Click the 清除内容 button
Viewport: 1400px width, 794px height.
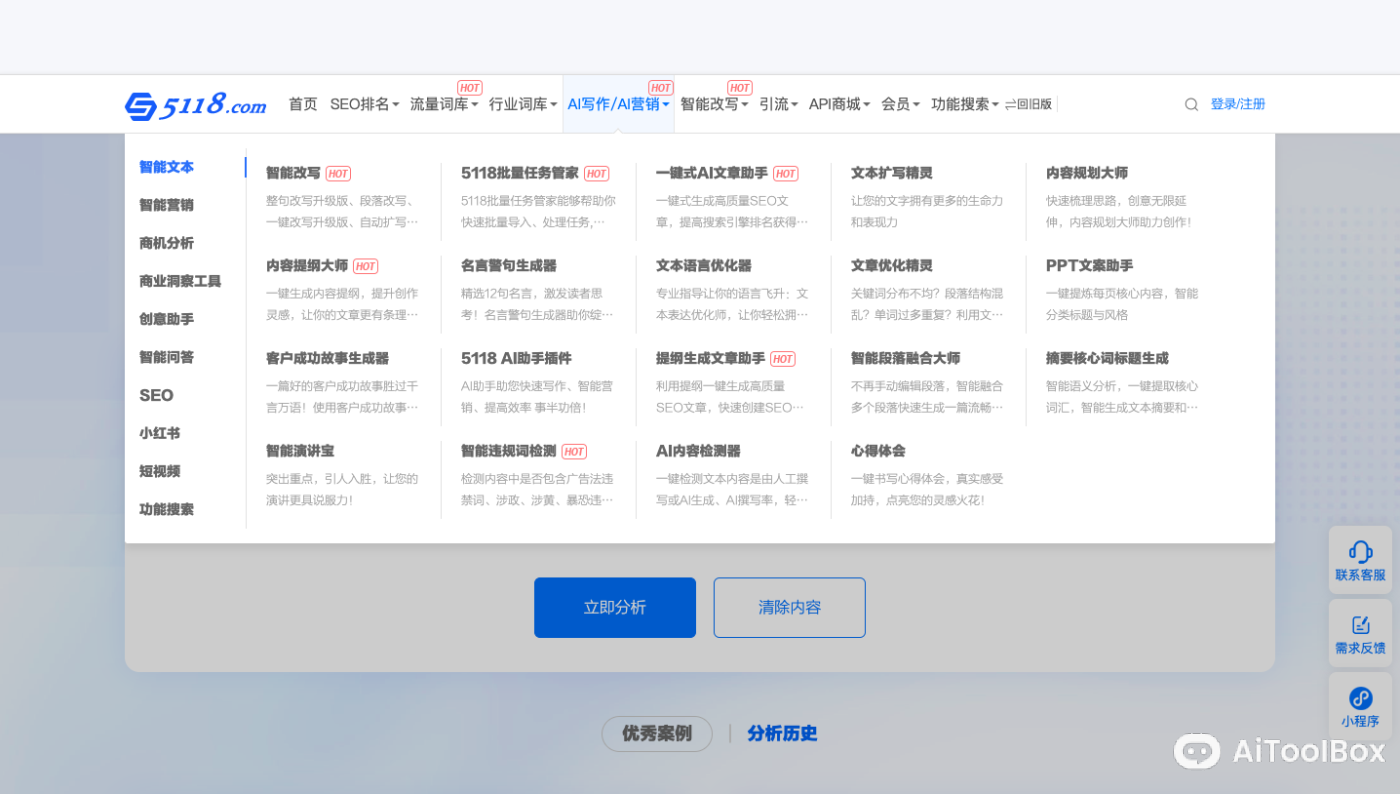tap(789, 607)
